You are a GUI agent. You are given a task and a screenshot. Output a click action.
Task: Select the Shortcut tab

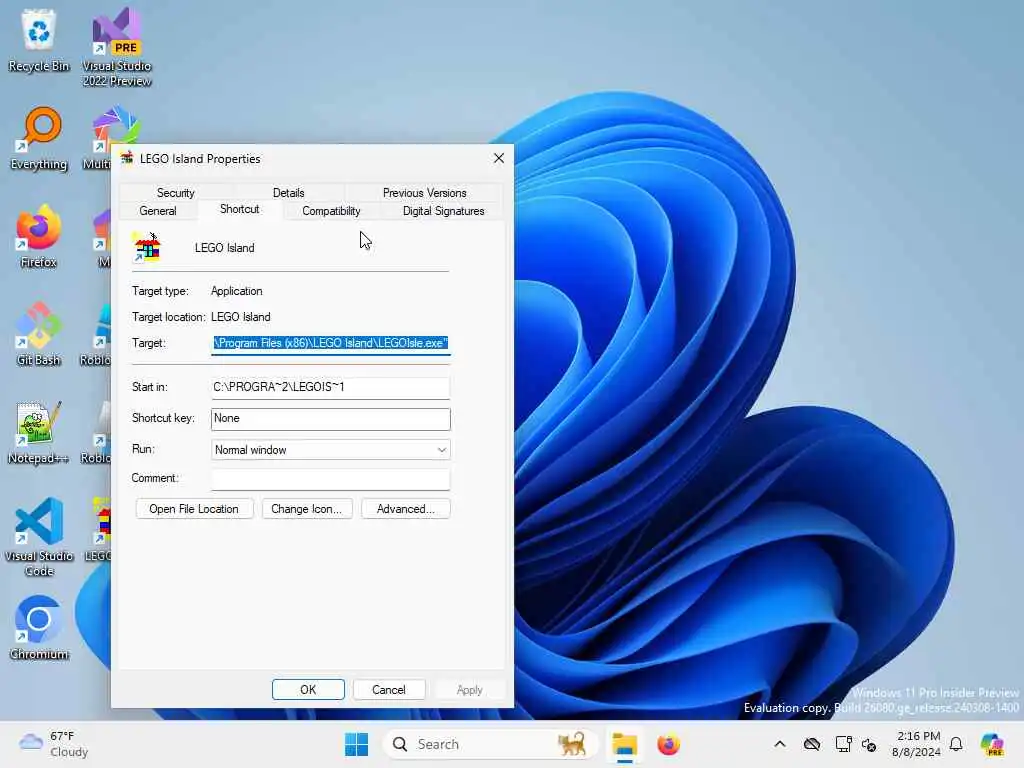pyautogui.click(x=240, y=209)
